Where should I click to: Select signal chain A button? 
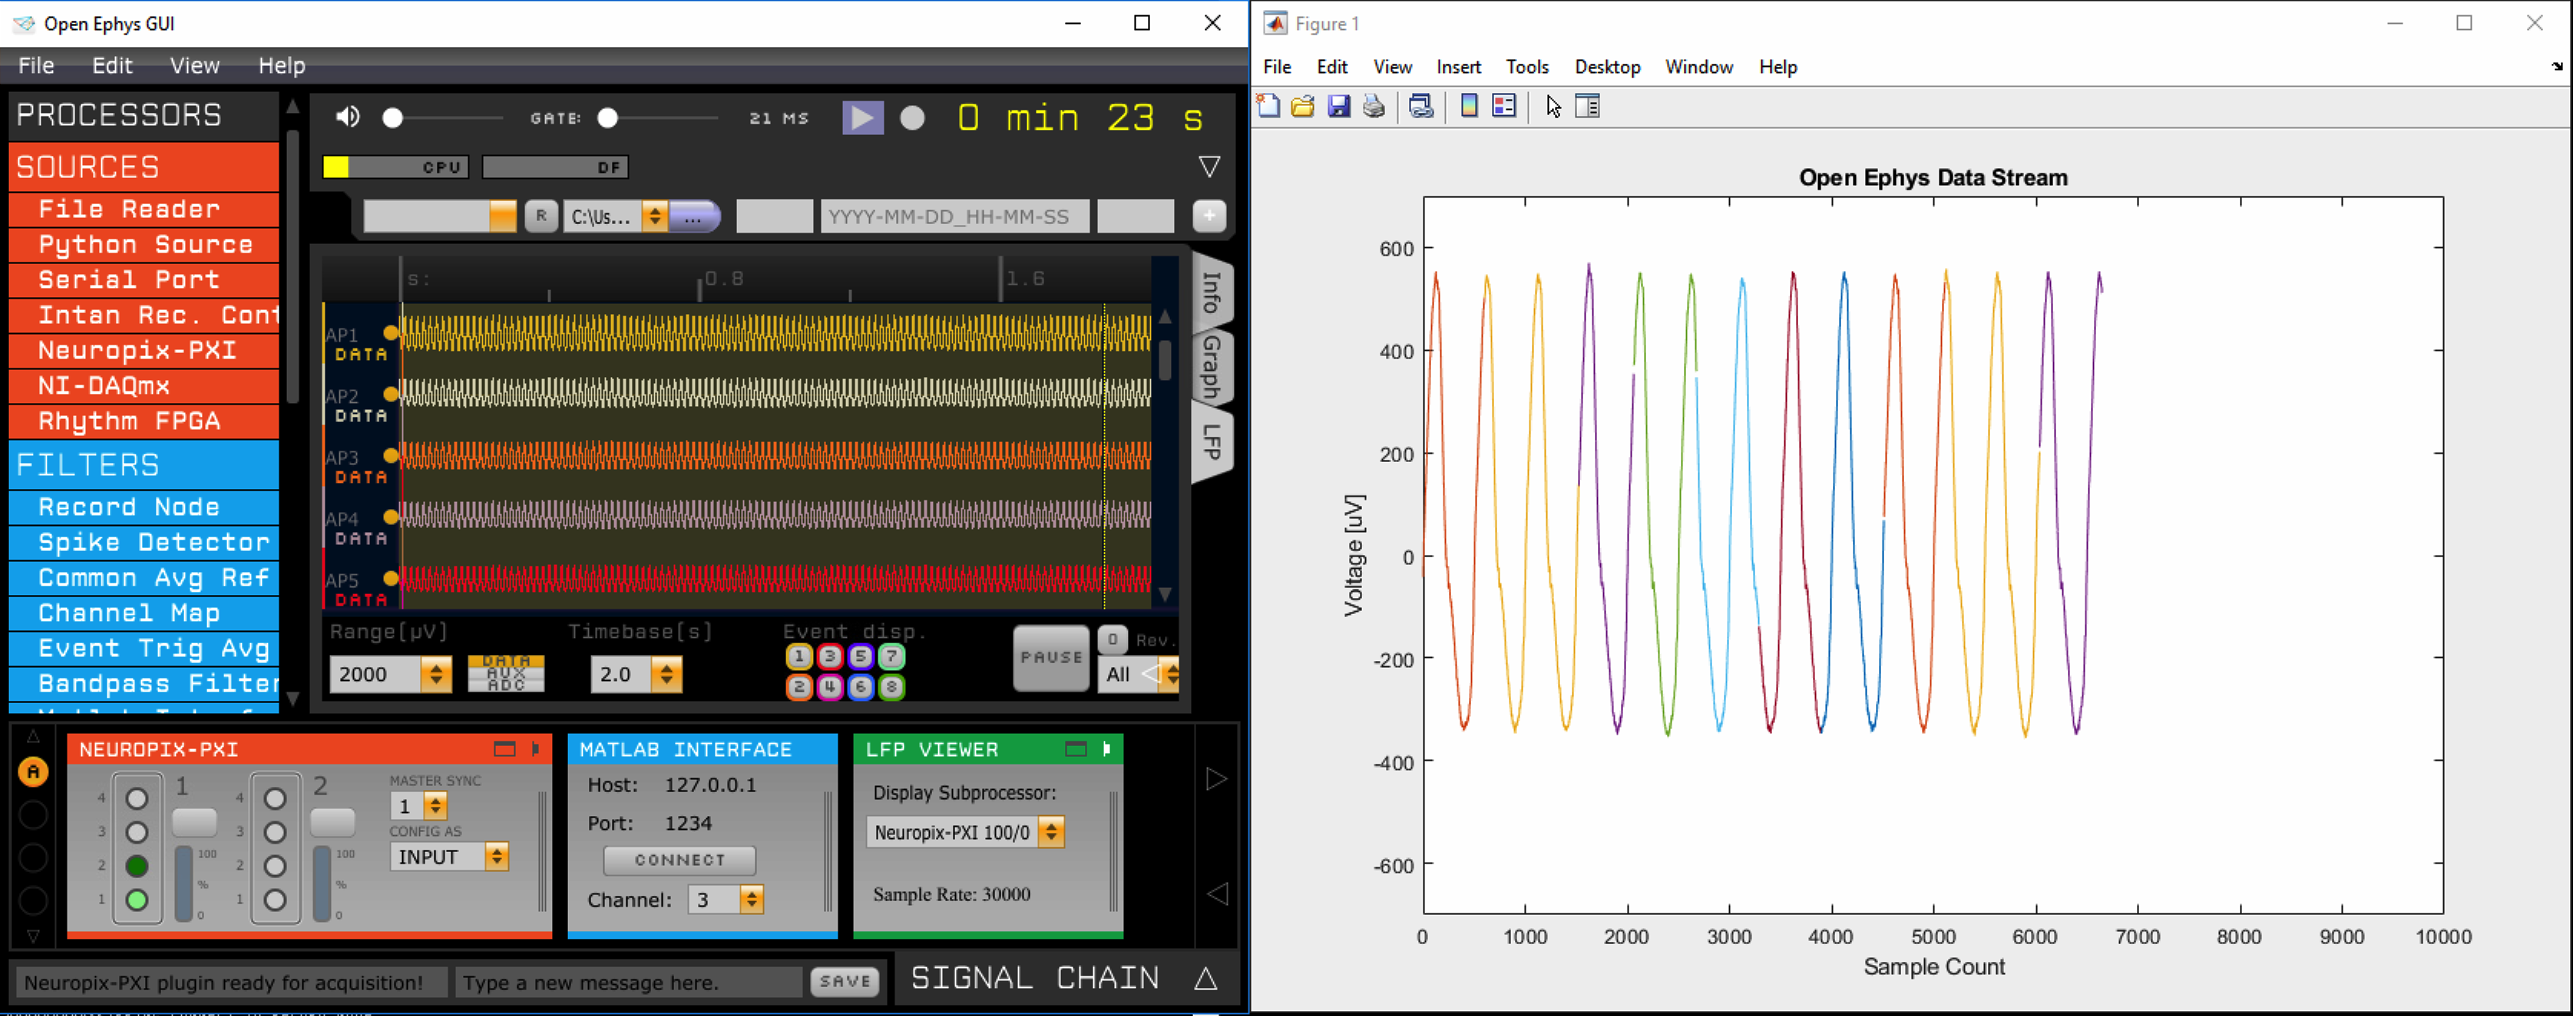[33, 772]
